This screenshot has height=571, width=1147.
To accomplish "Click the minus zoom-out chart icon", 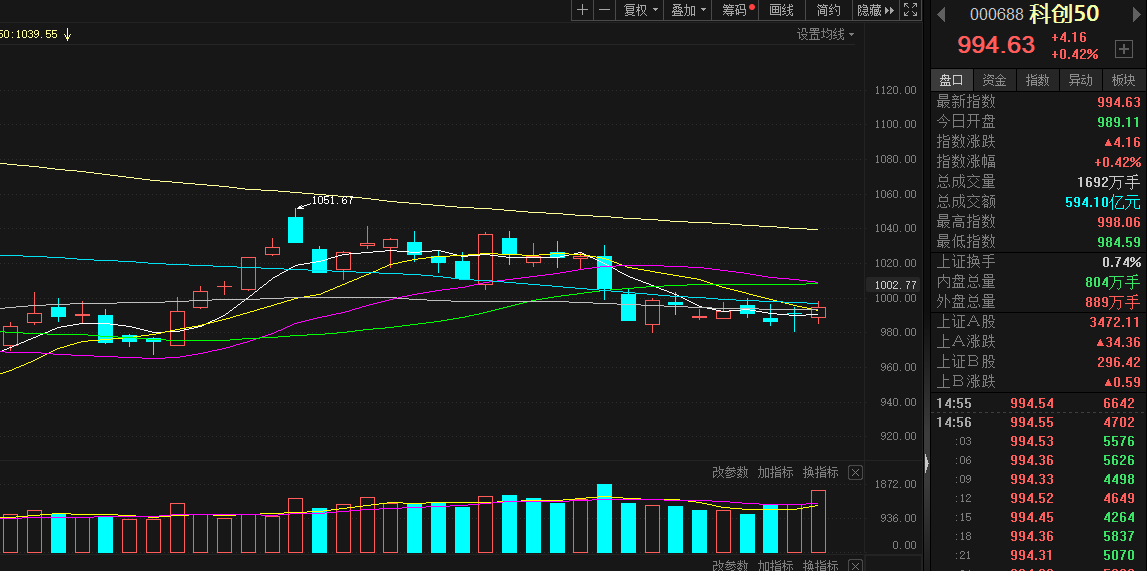I will [x=604, y=10].
